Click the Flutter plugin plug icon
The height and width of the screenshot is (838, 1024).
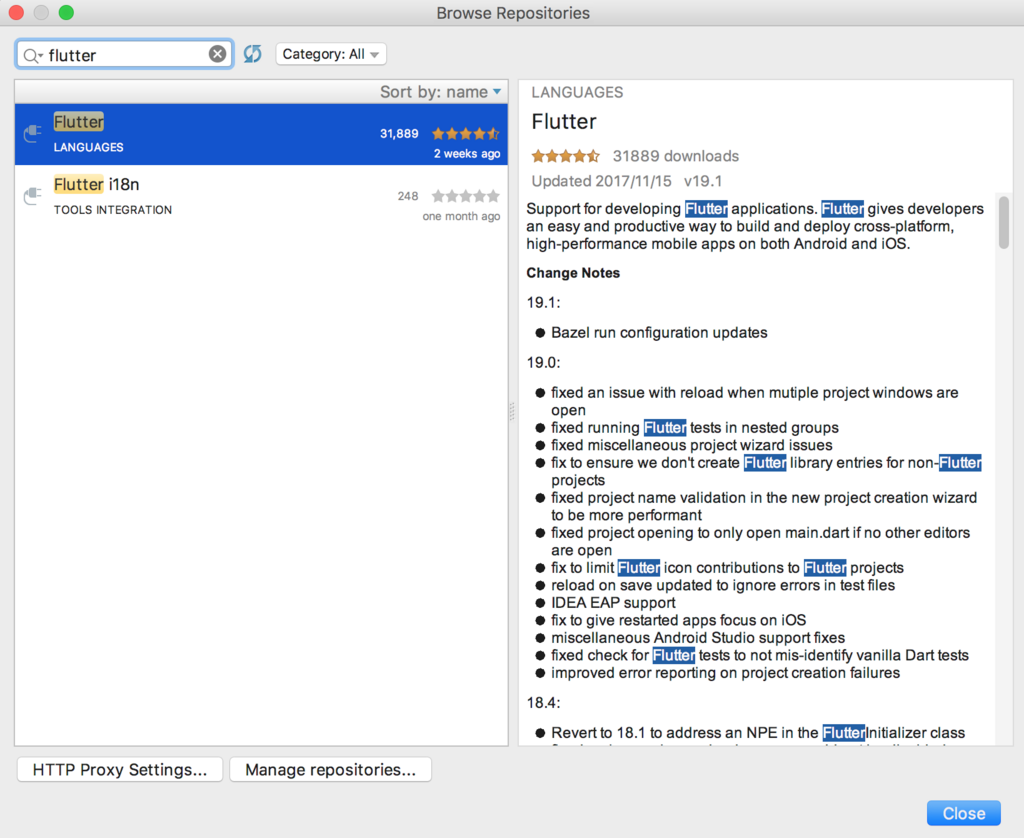coord(33,133)
